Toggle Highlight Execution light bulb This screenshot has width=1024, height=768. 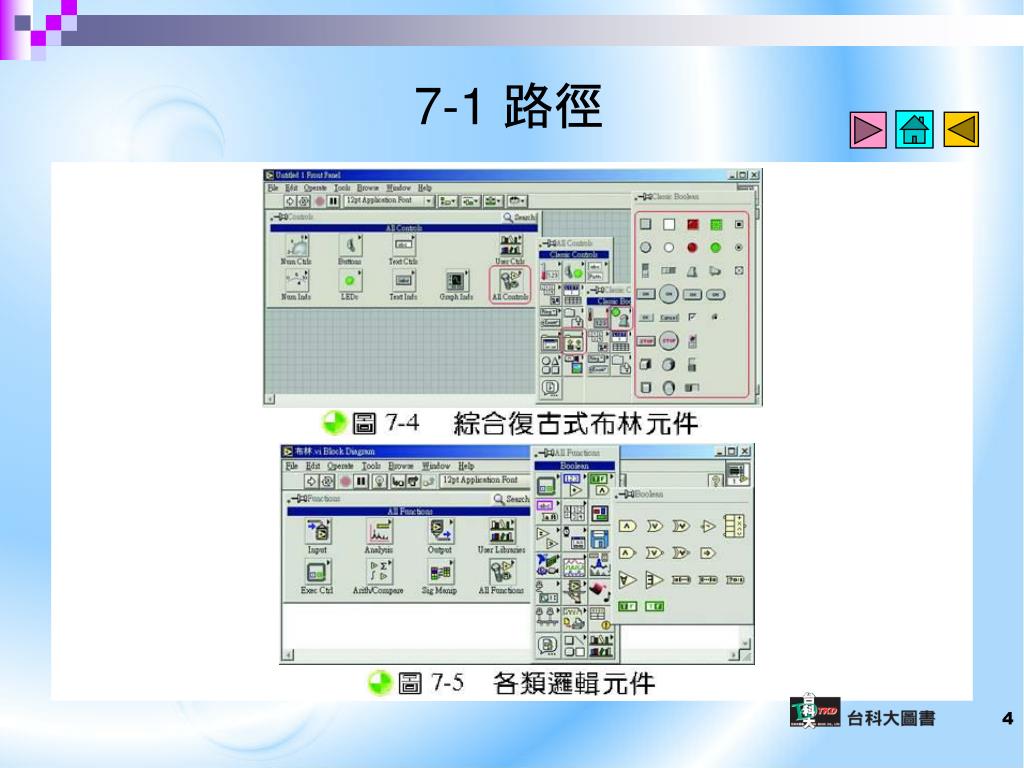[x=379, y=481]
